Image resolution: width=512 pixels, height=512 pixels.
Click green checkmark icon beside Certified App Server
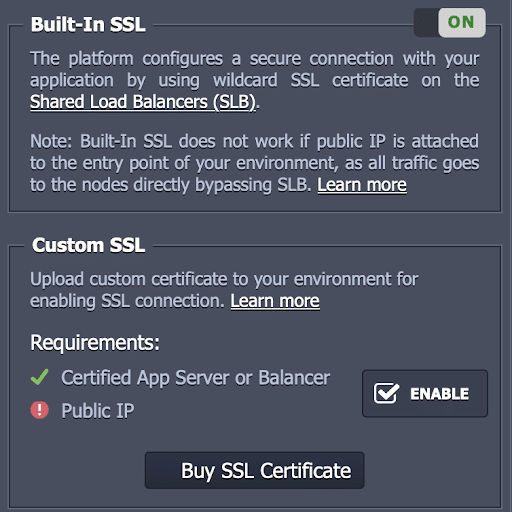tap(40, 377)
